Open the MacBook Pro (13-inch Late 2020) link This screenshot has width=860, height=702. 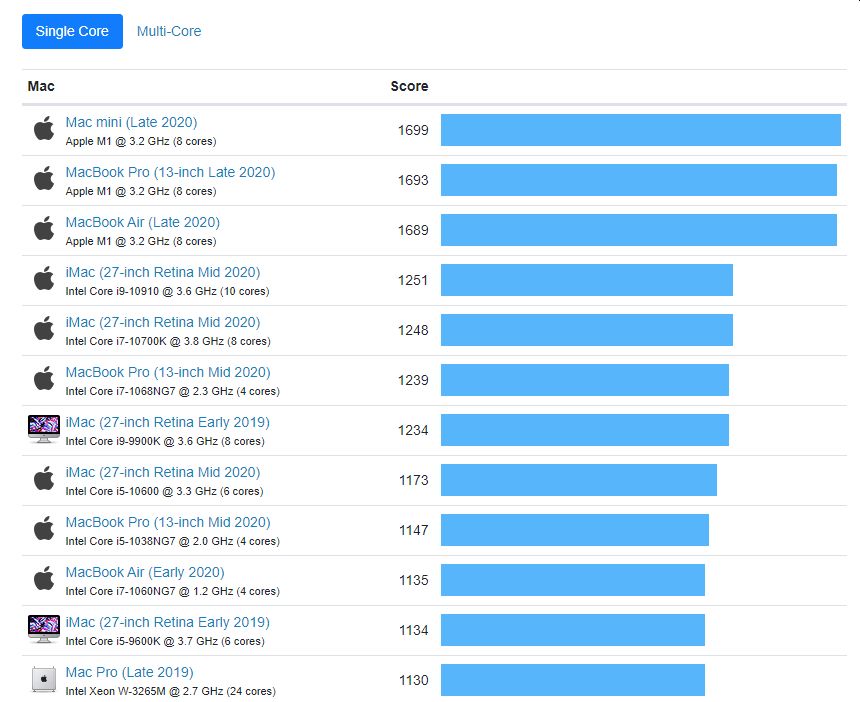[x=170, y=172]
